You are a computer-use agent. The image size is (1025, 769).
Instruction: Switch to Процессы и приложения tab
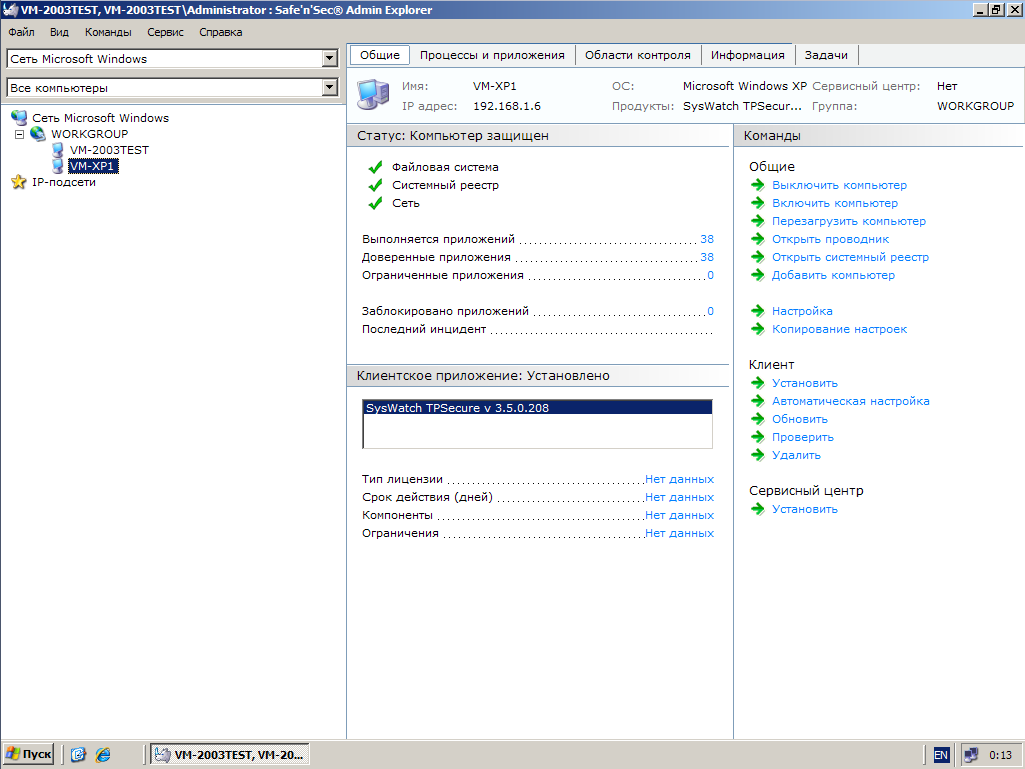click(492, 55)
